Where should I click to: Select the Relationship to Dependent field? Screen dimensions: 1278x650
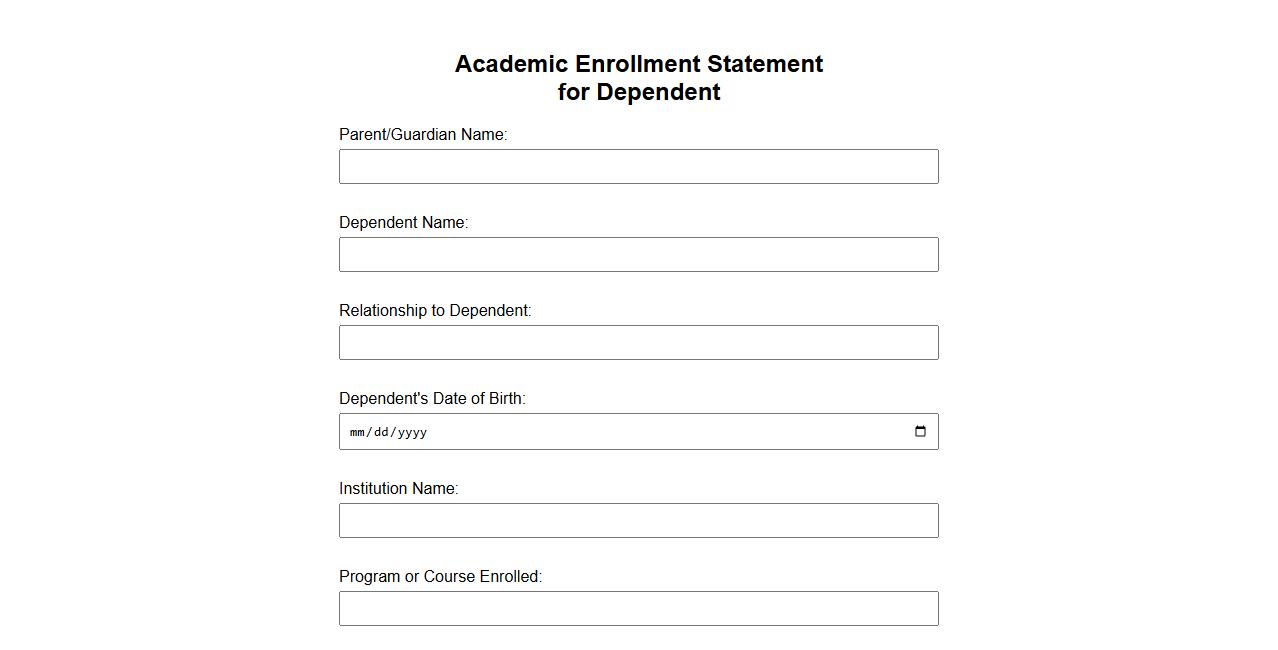coord(638,343)
